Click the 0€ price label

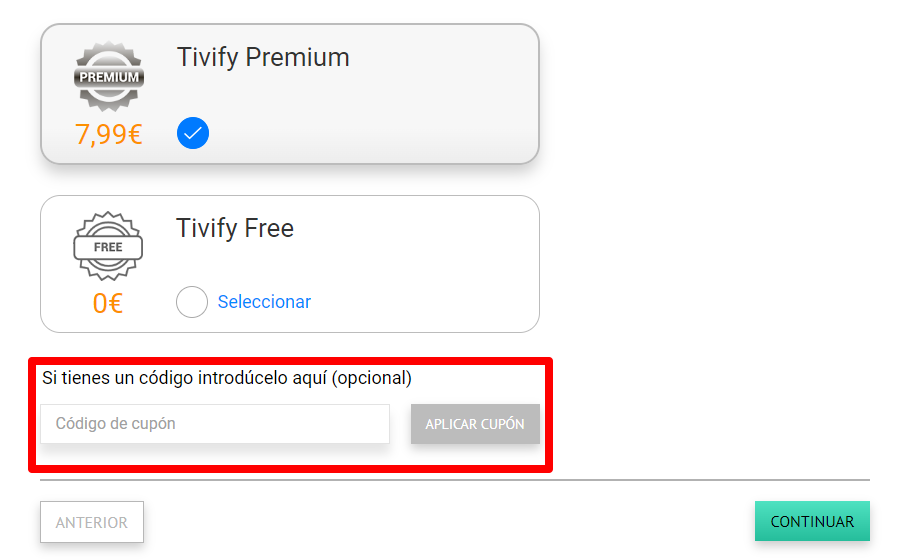[108, 303]
